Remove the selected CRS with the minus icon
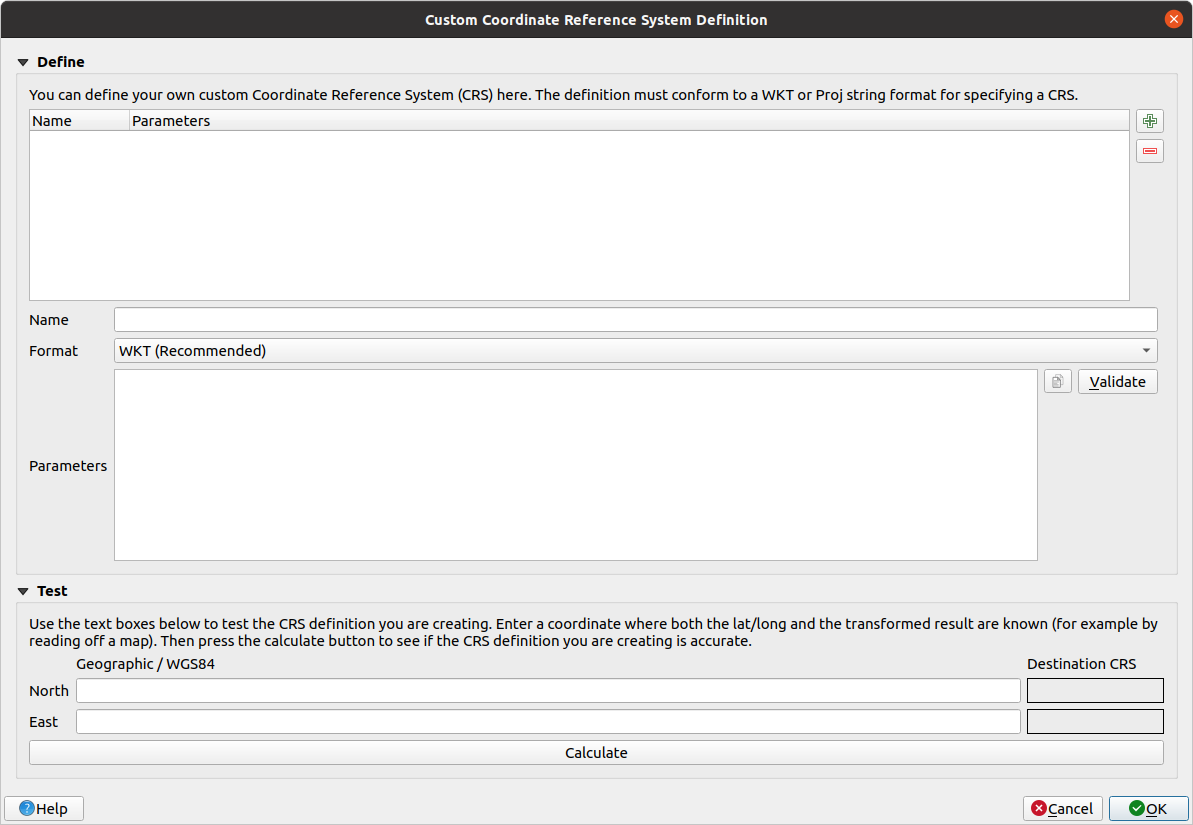Image resolution: width=1193 pixels, height=825 pixels. 1150,151
